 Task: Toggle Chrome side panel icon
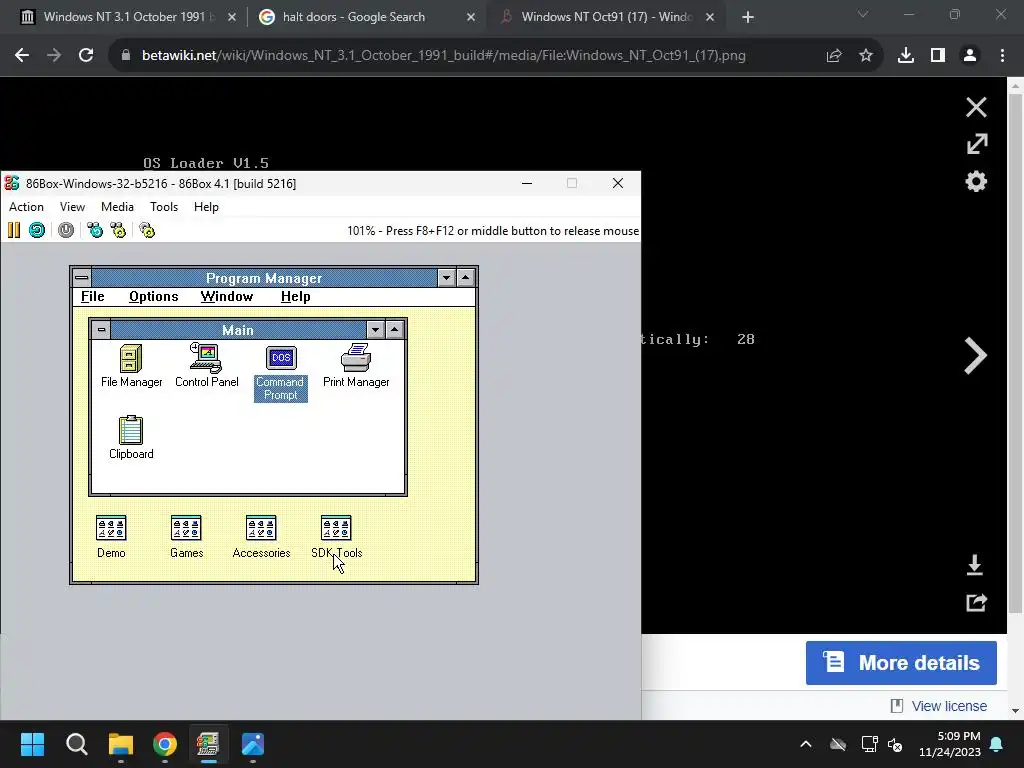pos(938,56)
